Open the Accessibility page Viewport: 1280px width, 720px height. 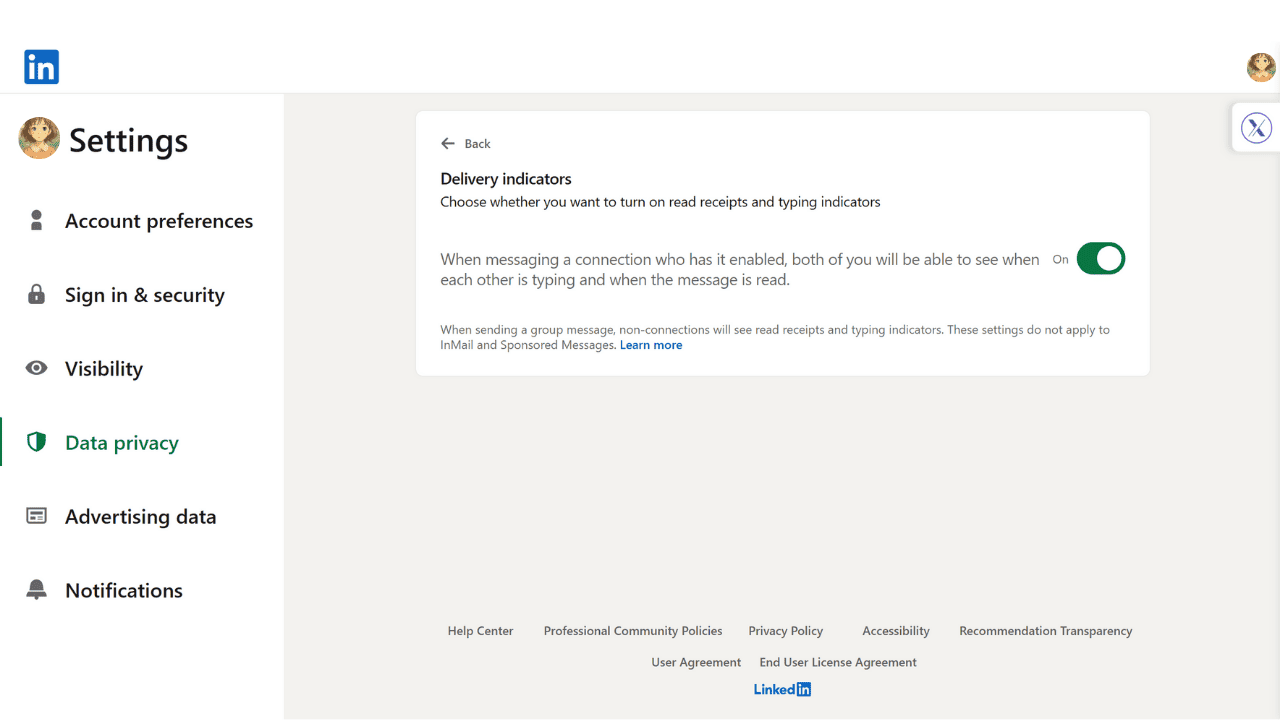pyautogui.click(x=895, y=630)
